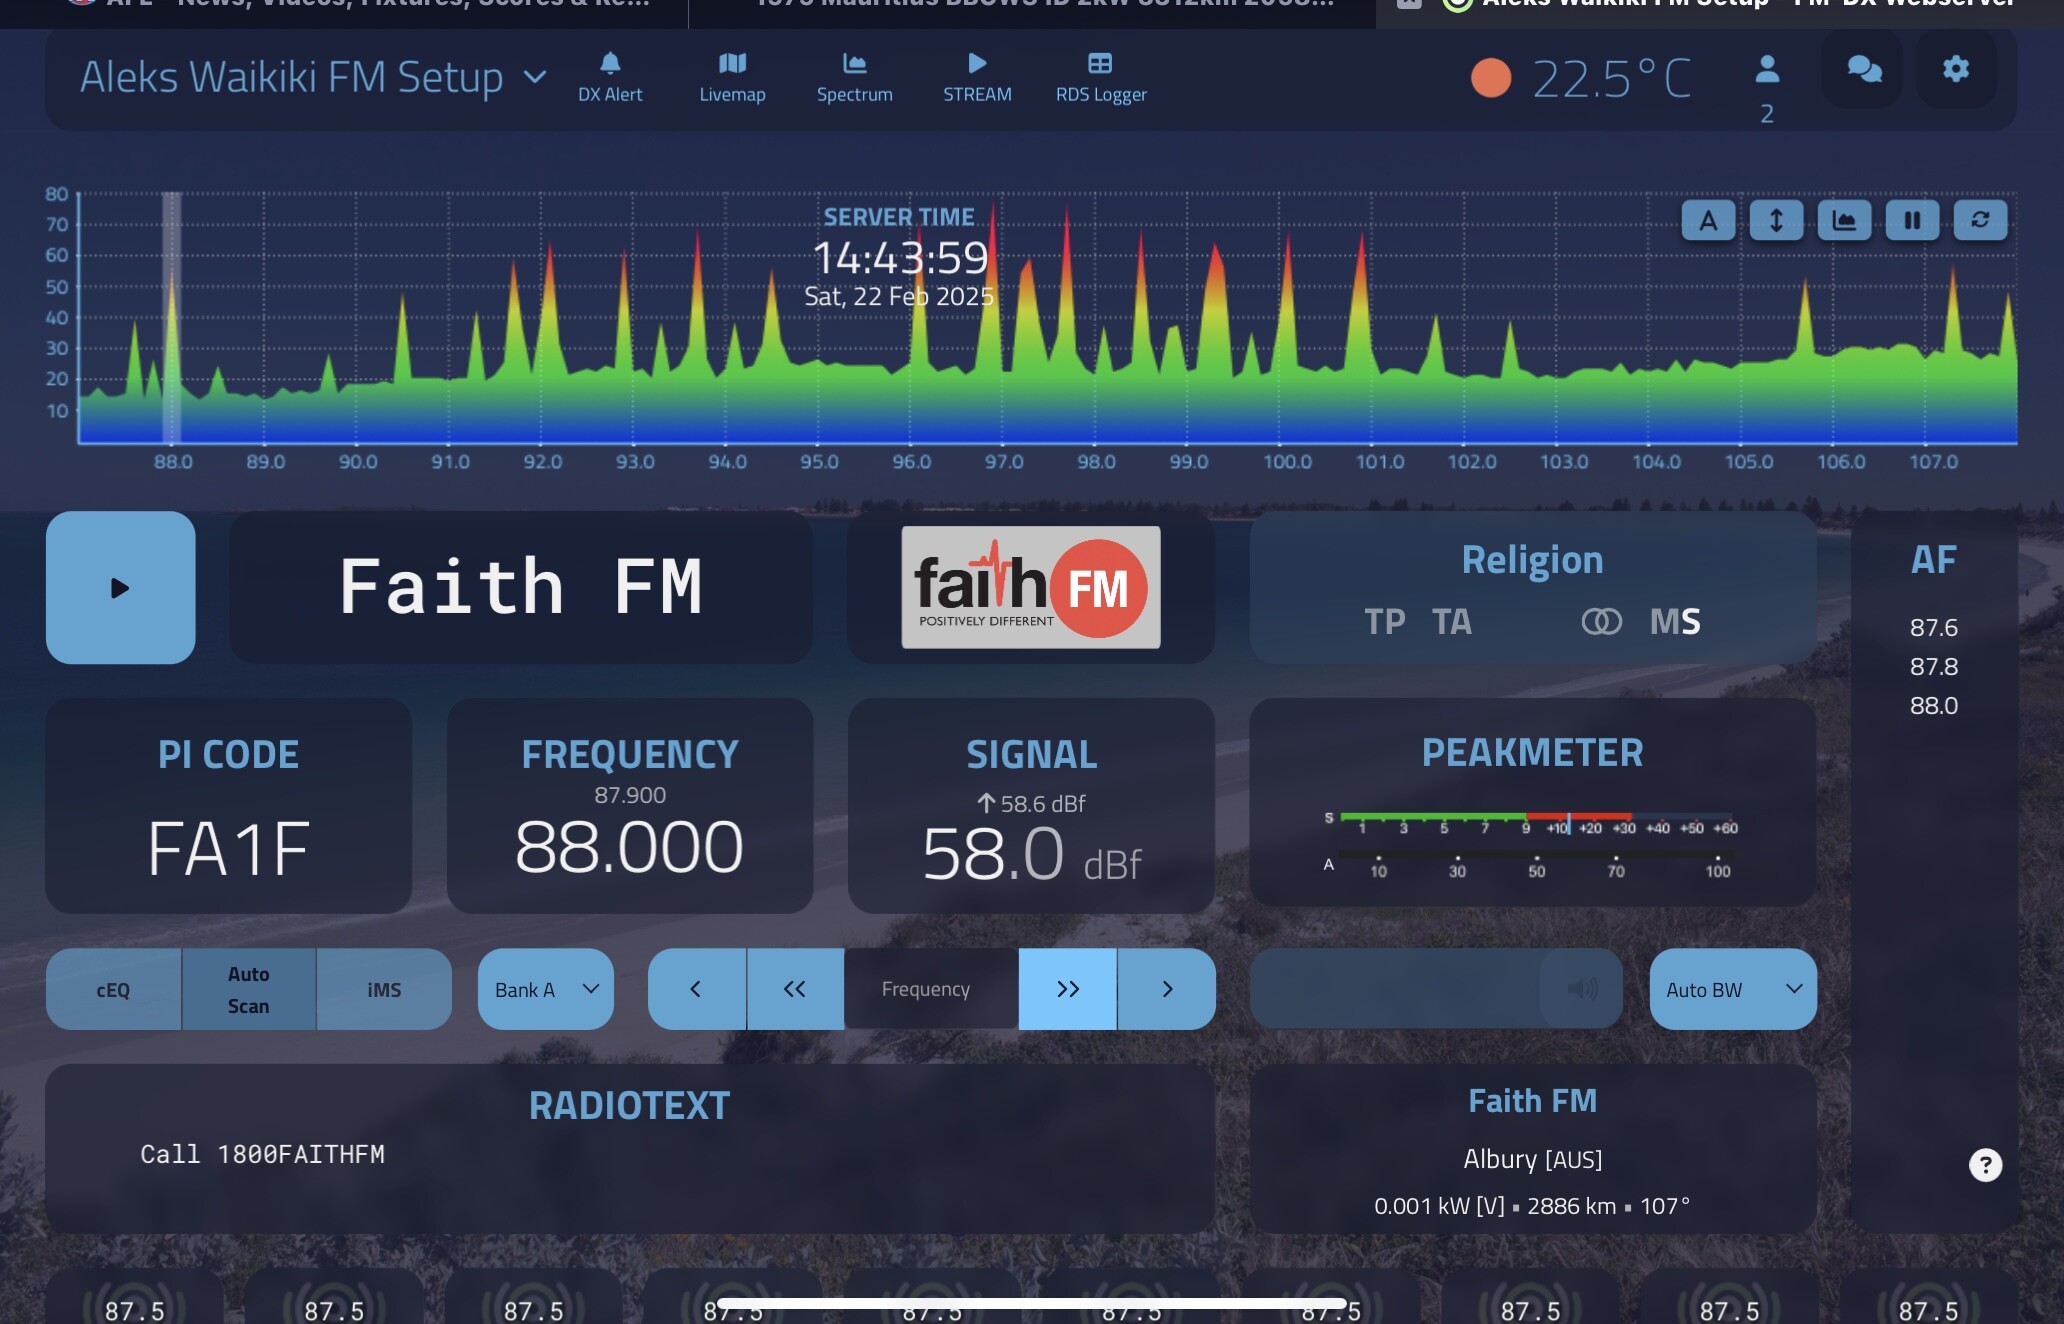2064x1324 pixels.
Task: Toggle the iMS filter
Action: pos(384,989)
